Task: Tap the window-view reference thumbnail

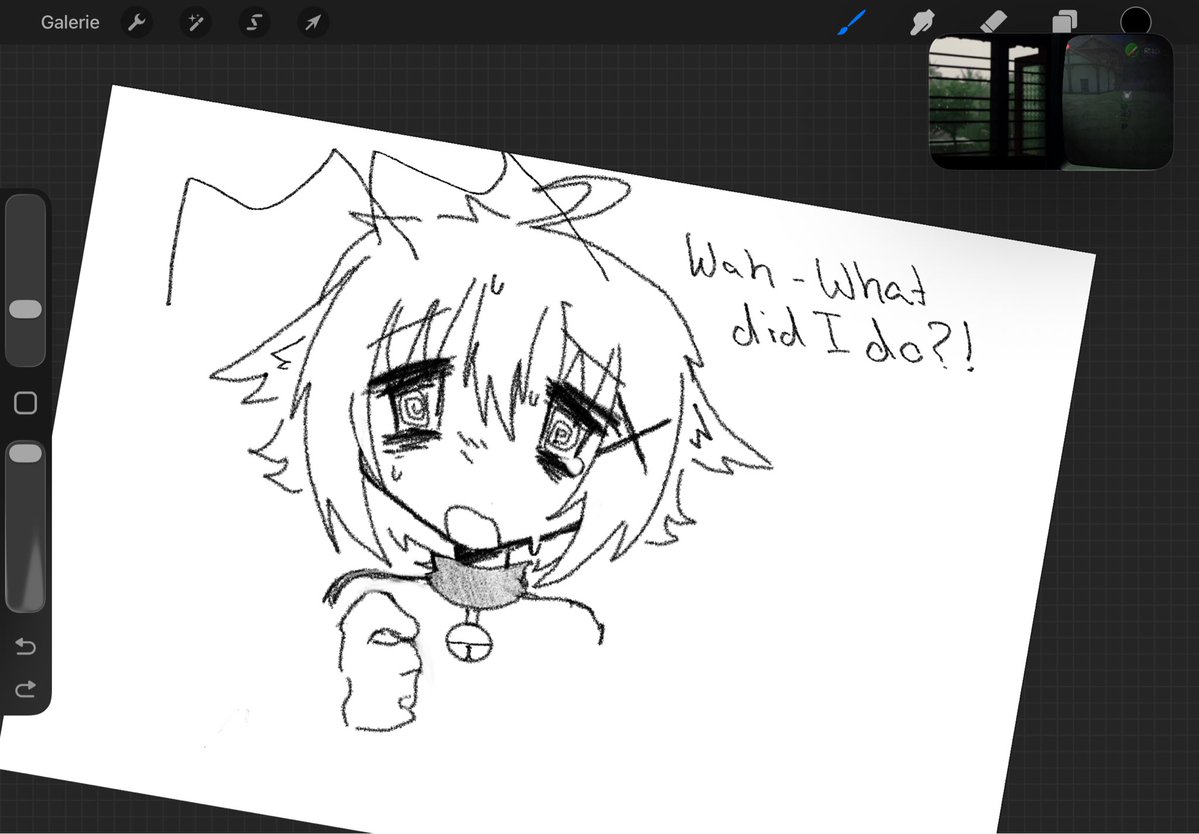Action: [x=996, y=102]
